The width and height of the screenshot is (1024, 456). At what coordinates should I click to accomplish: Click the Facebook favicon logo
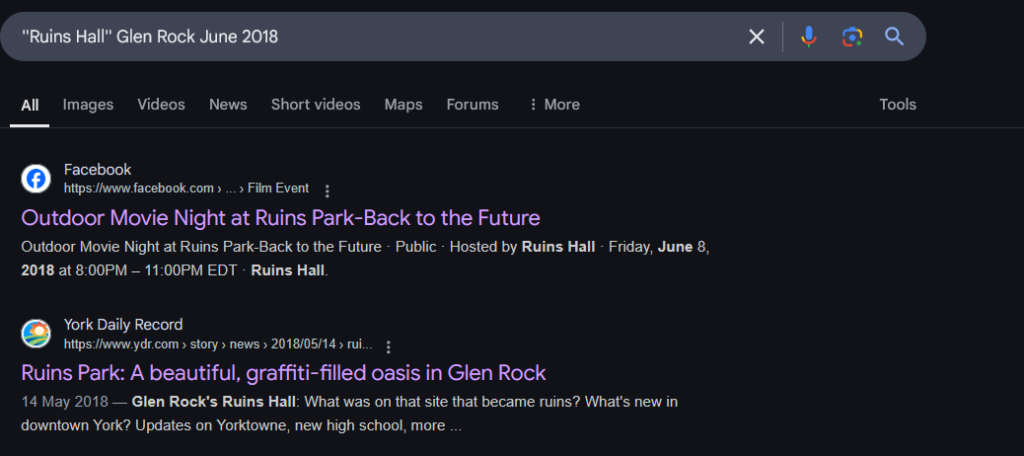[x=36, y=179]
